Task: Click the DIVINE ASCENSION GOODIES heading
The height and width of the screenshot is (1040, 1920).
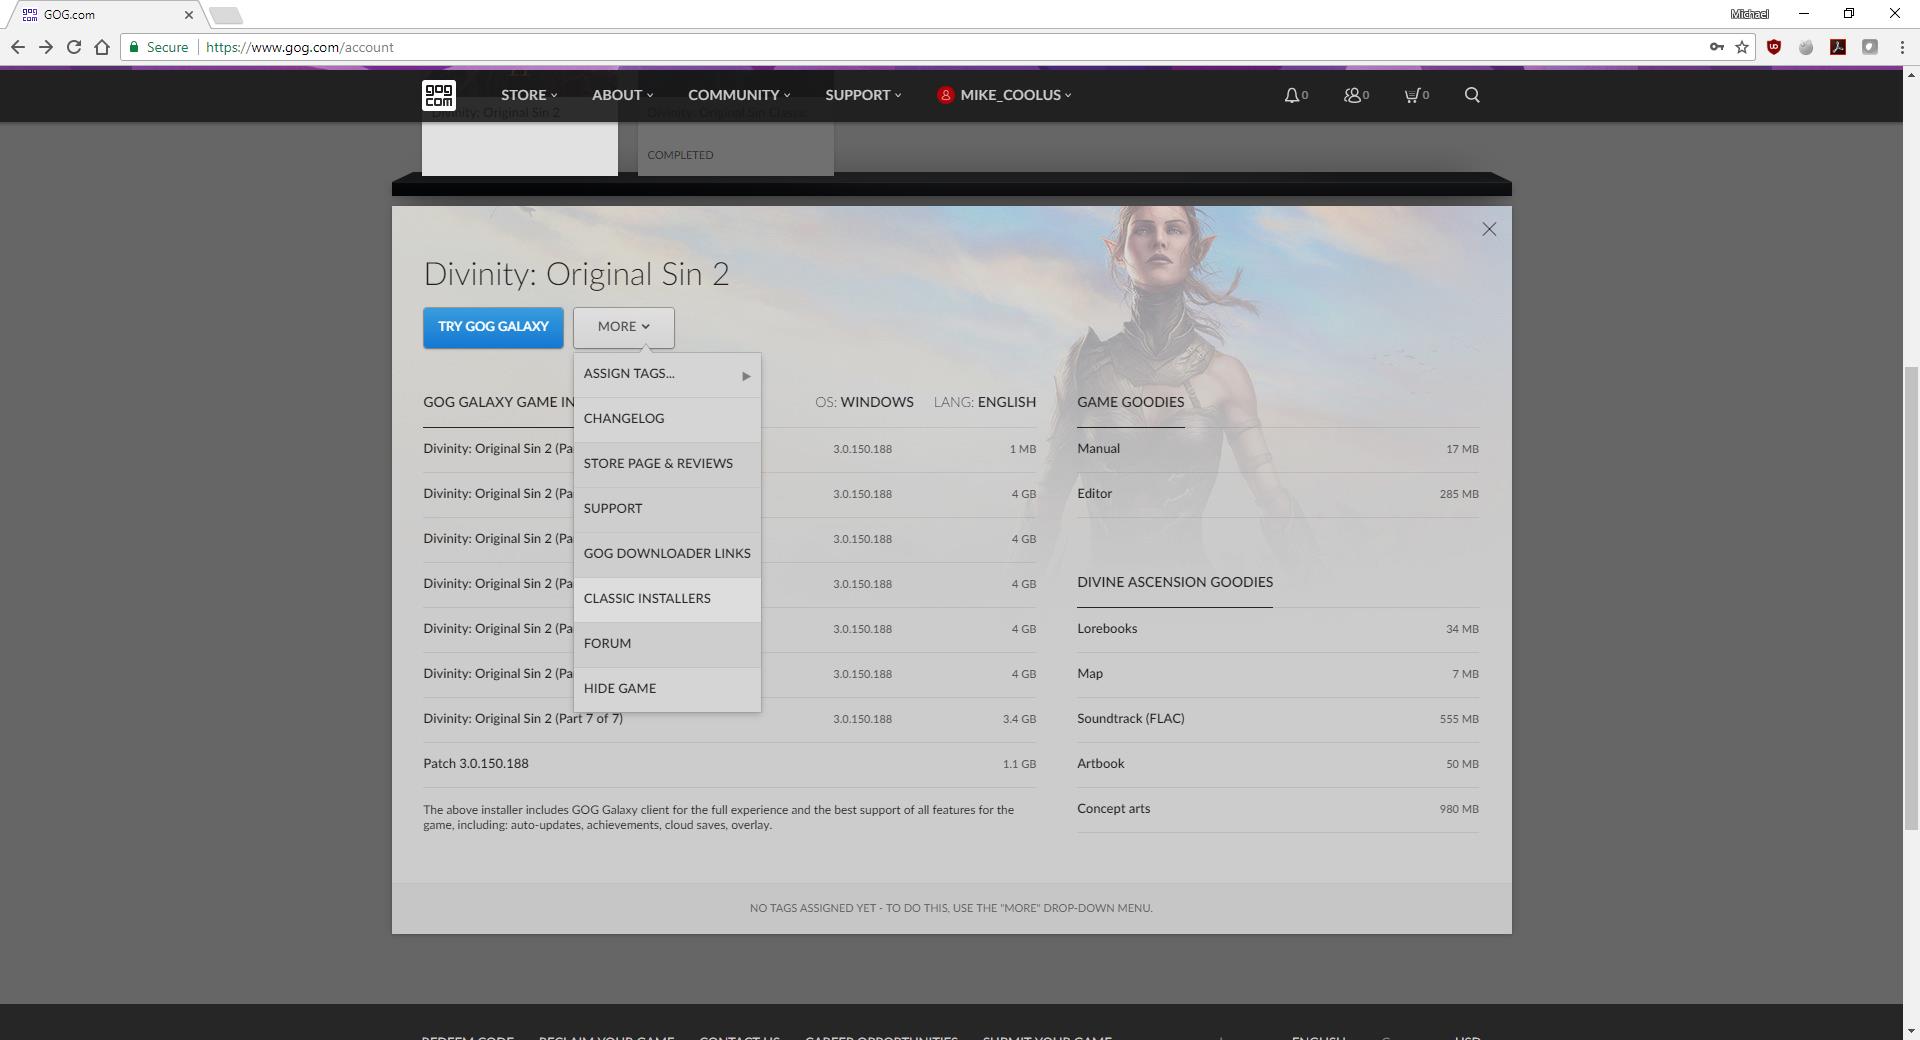Action: pyautogui.click(x=1175, y=582)
